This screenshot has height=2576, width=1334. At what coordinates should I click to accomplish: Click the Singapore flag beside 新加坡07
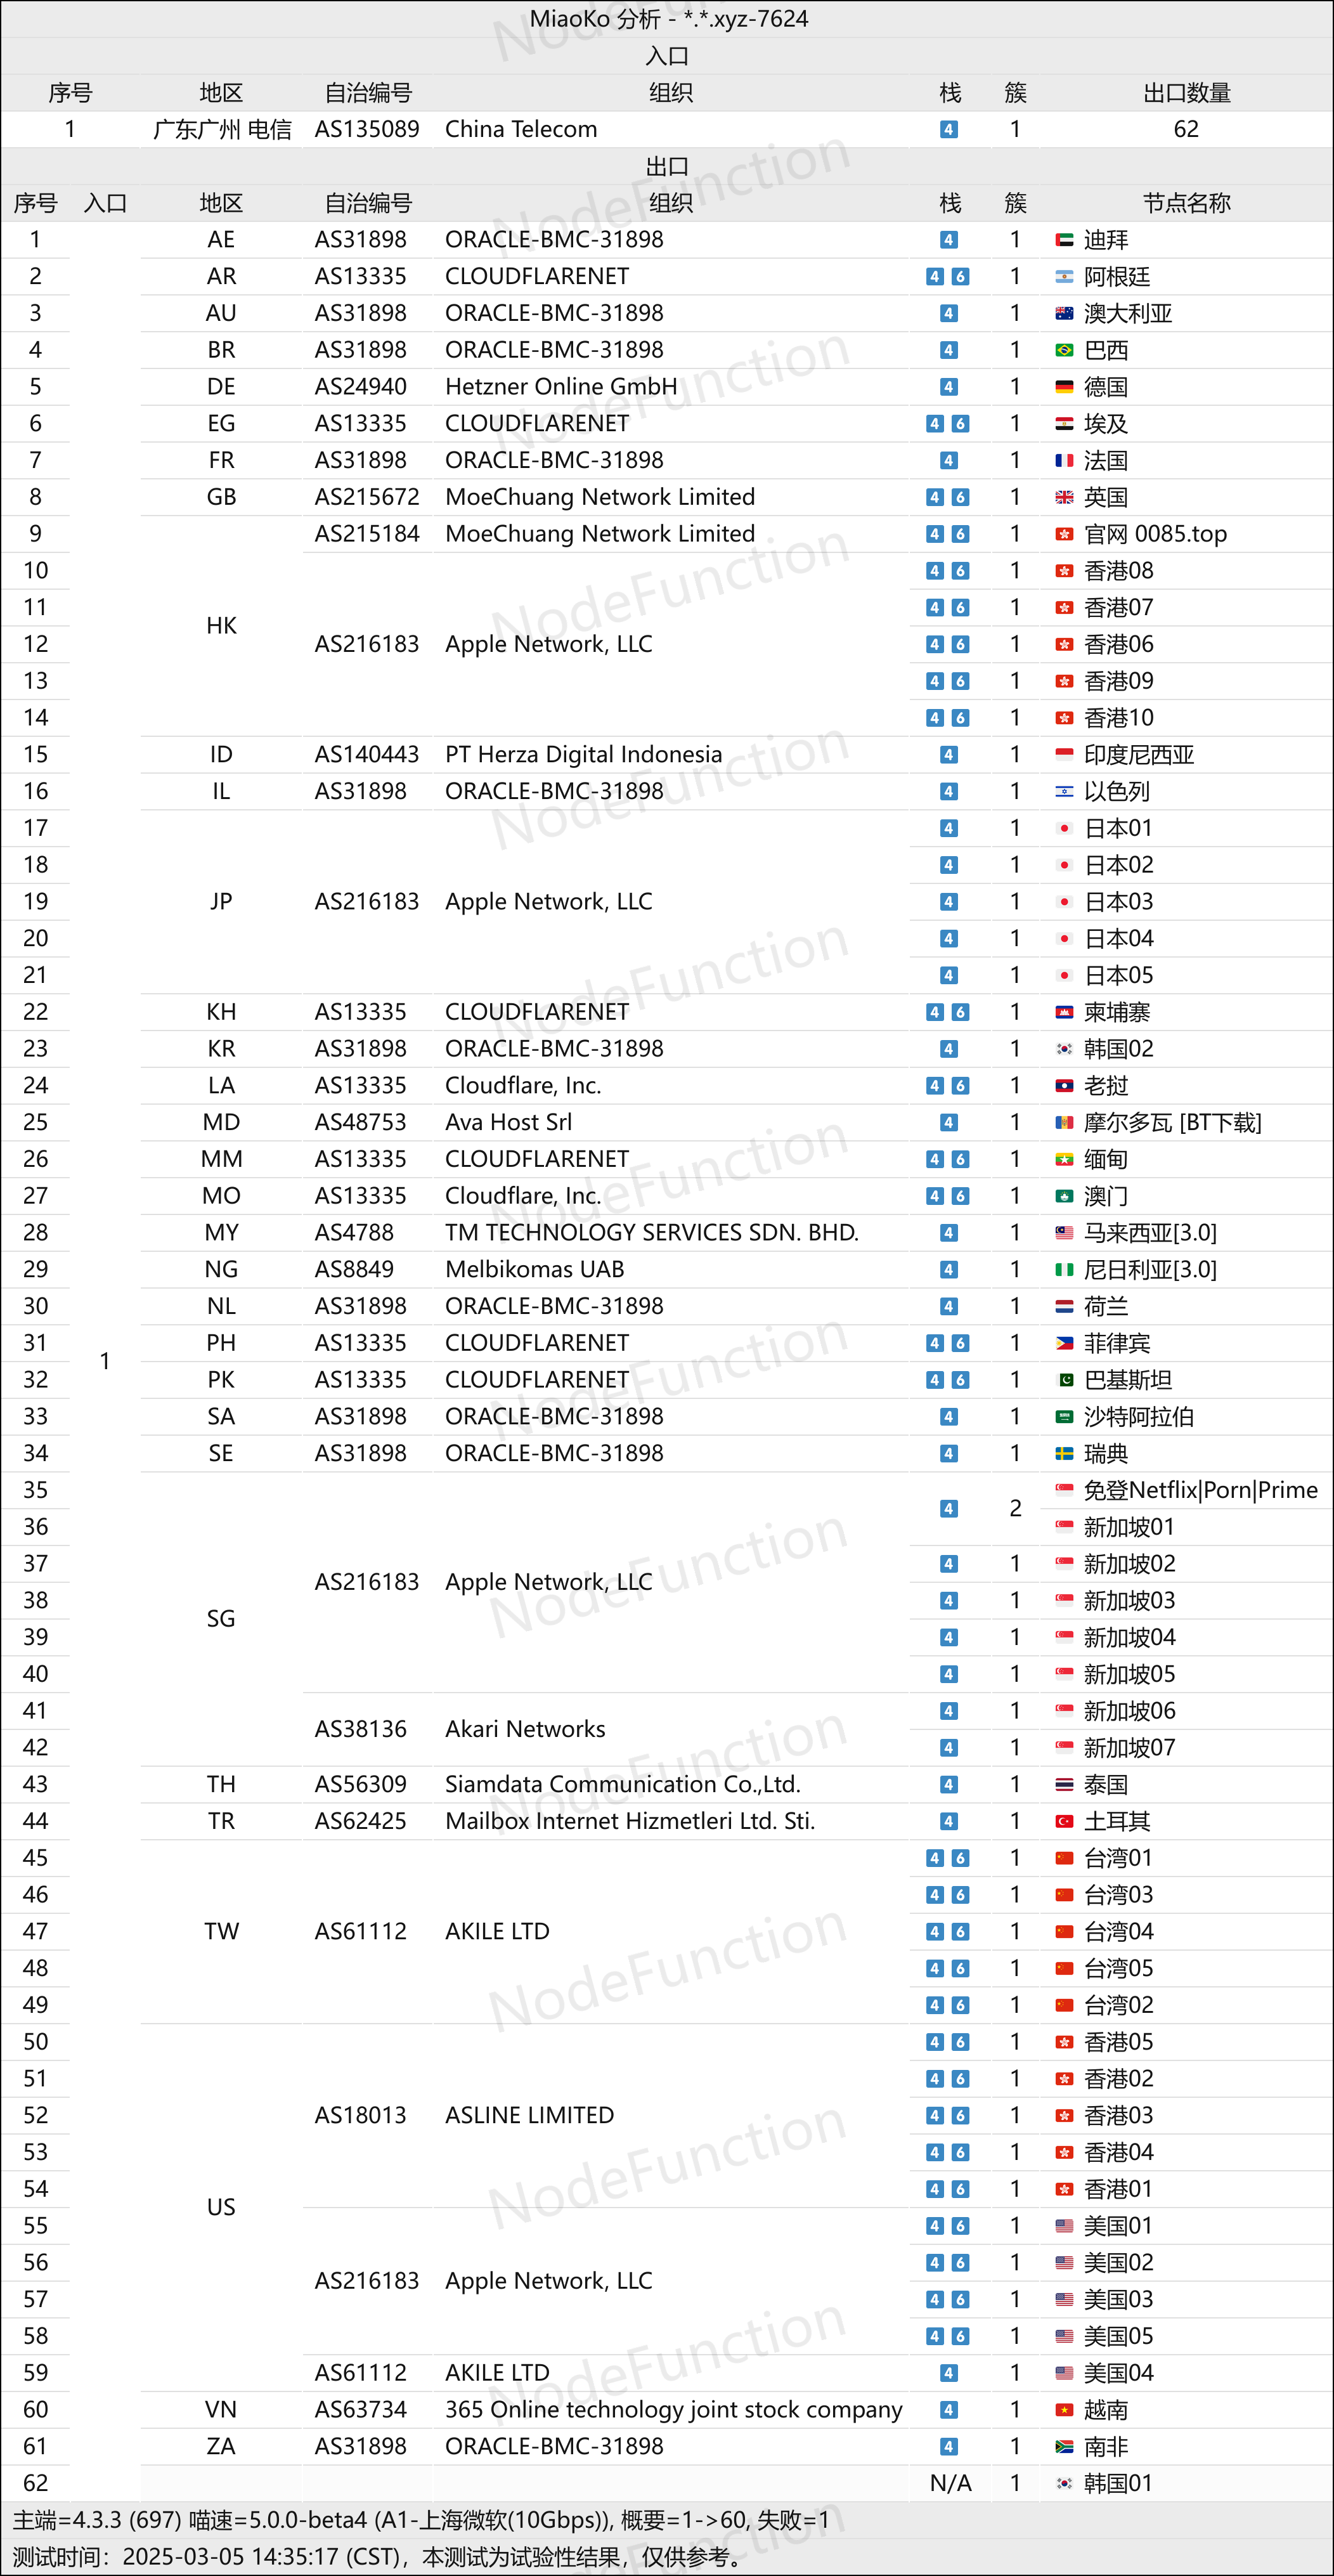[1064, 1747]
